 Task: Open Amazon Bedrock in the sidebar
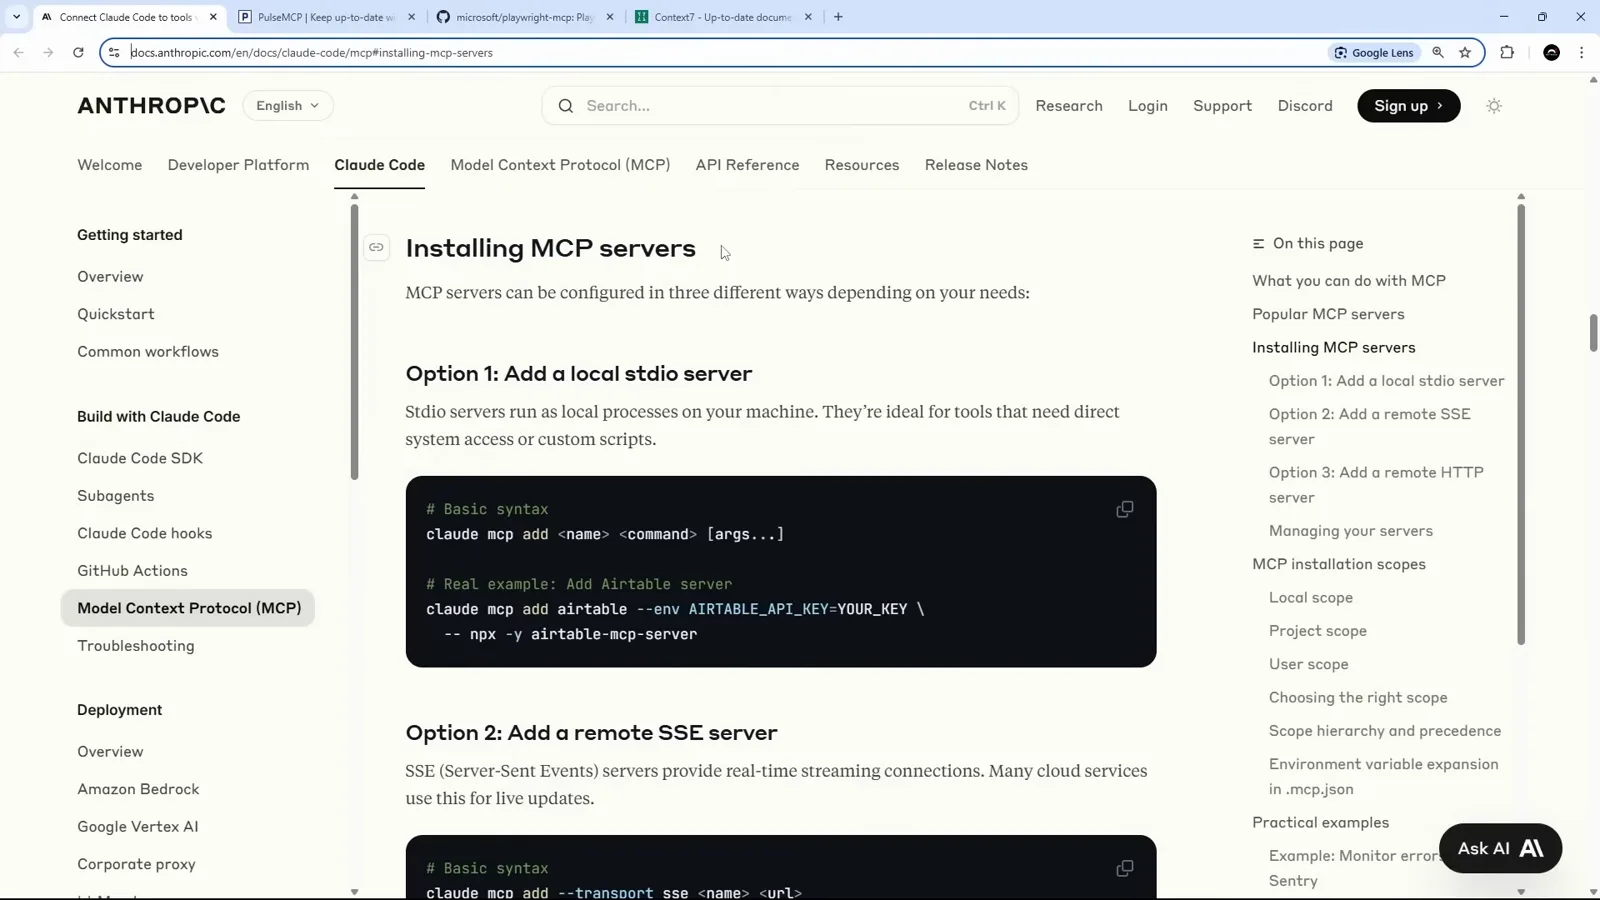coord(138,789)
